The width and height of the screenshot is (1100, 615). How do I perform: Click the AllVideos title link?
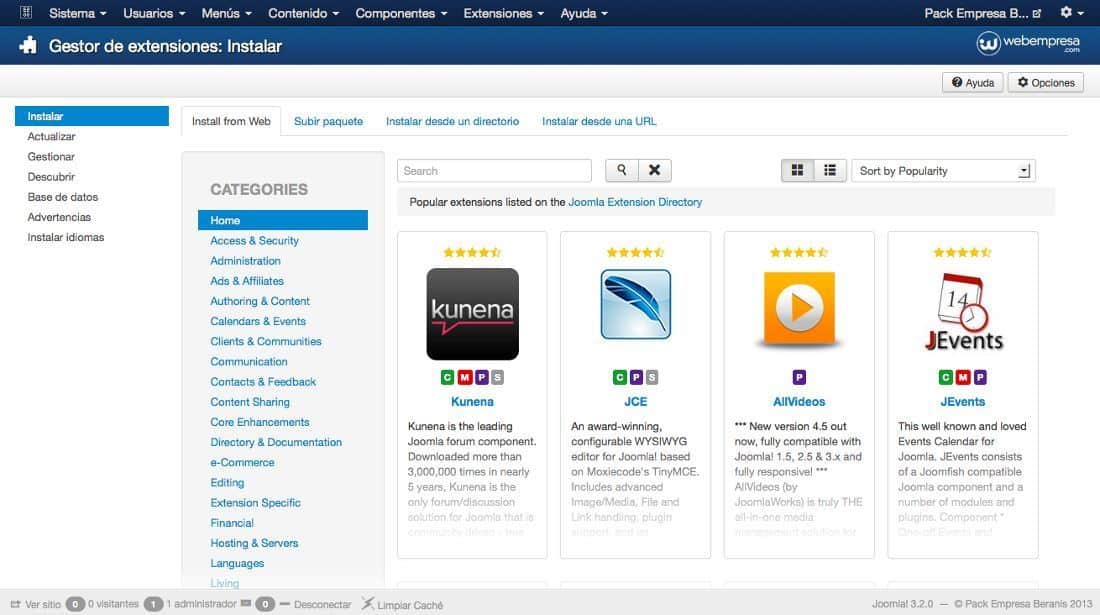[799, 402]
